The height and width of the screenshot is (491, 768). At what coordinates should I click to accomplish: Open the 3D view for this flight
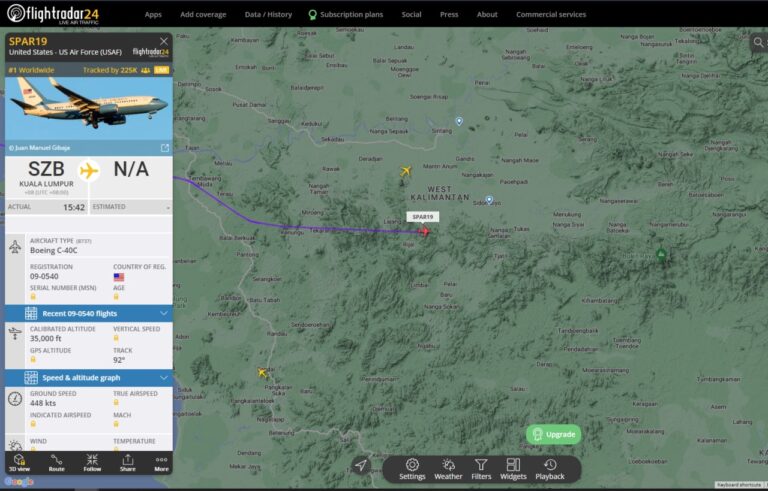(x=19, y=462)
